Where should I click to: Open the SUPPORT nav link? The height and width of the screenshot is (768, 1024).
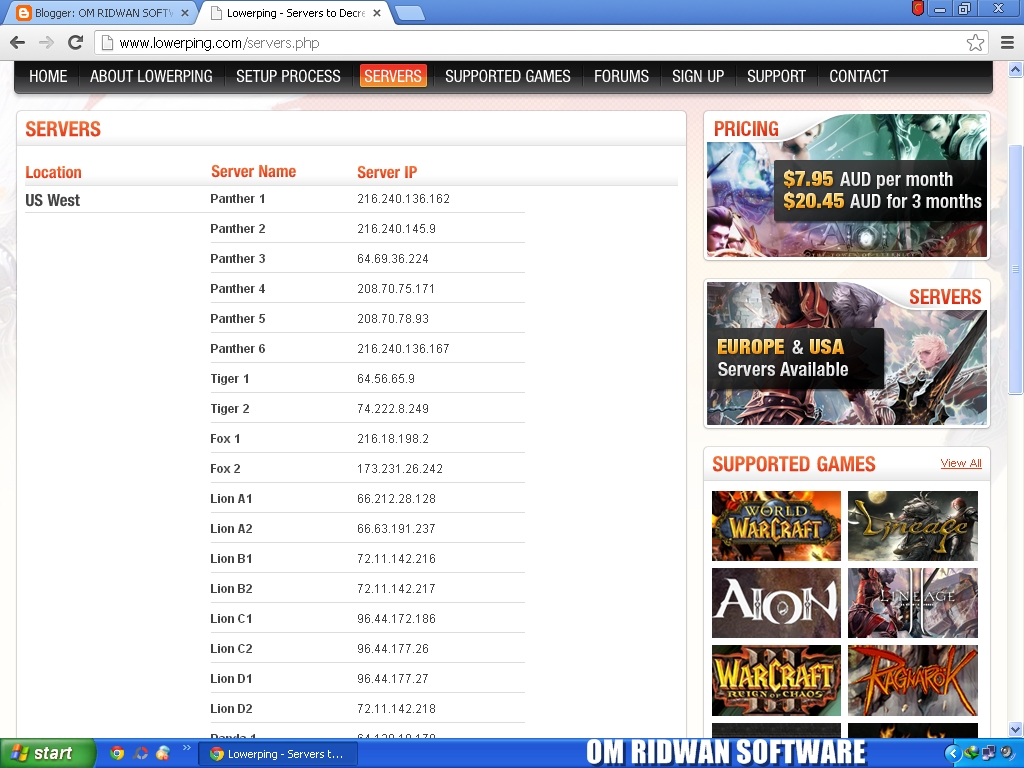coord(776,76)
